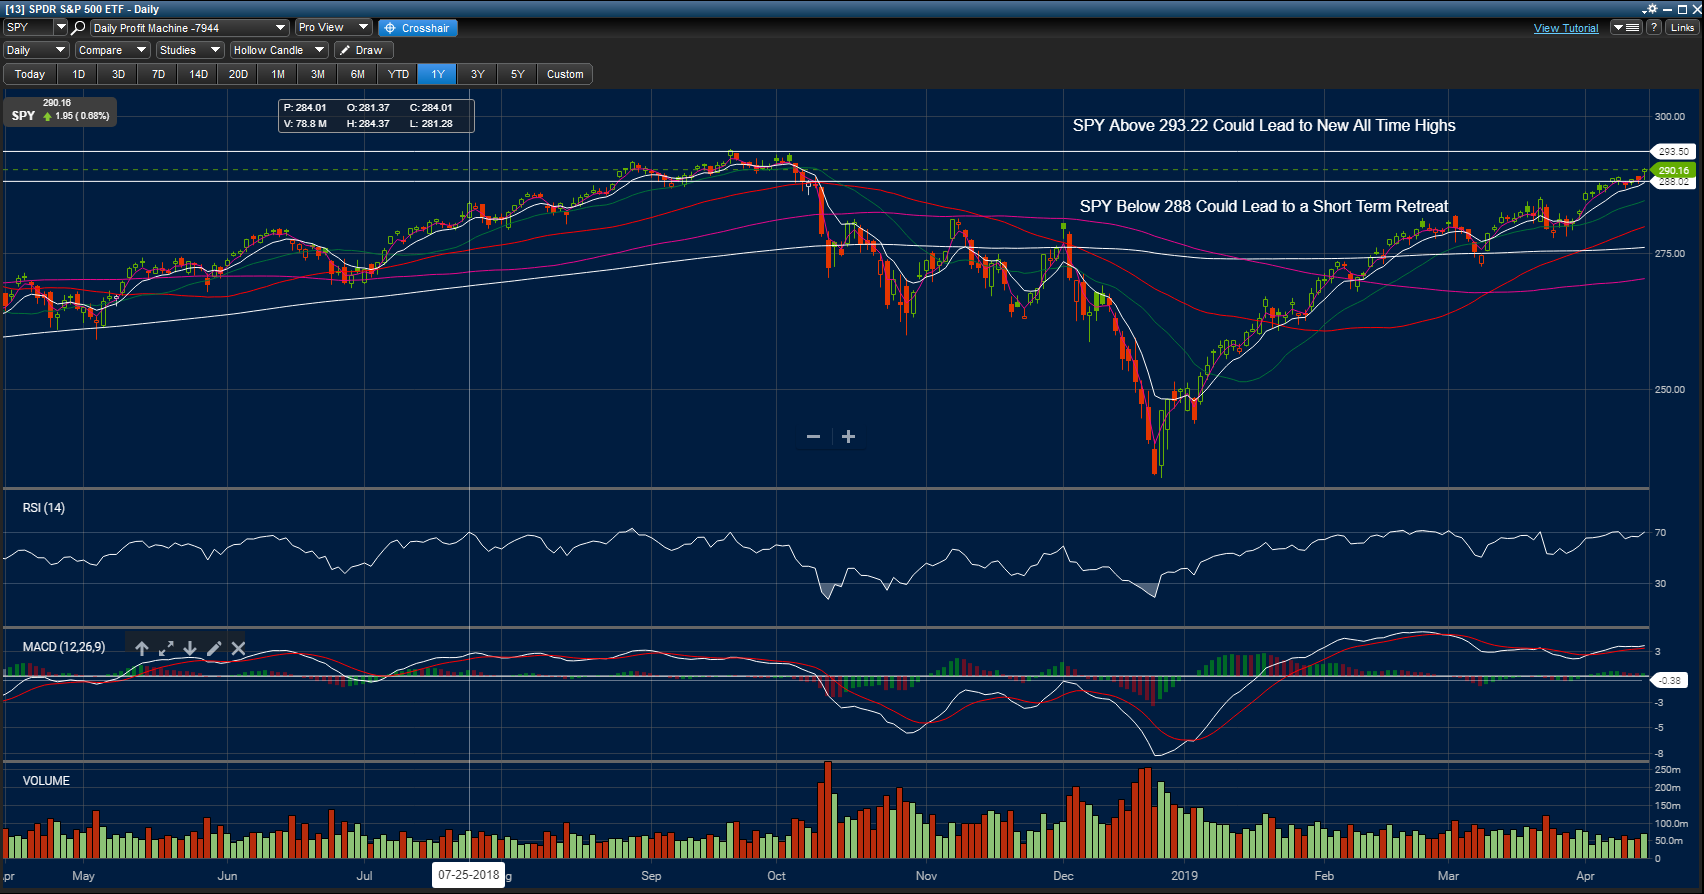The image size is (1704, 894).
Task: Click the 07-25-2018 date marker
Action: 468,875
